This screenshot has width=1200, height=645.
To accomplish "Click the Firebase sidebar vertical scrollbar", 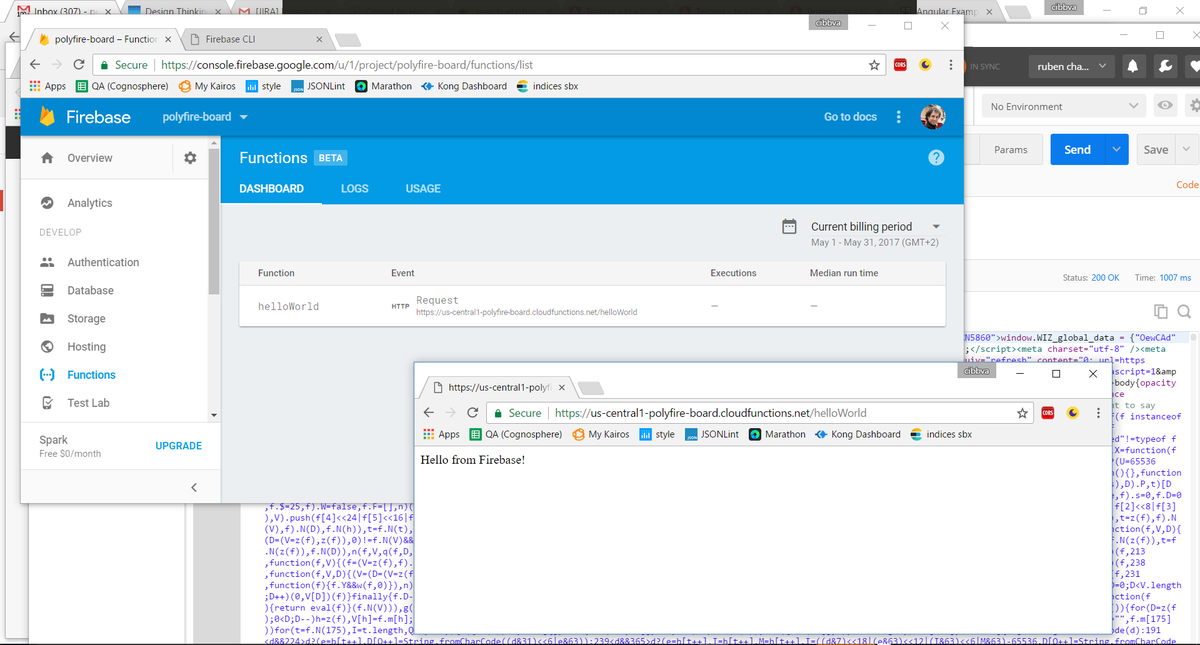I will coord(214,220).
